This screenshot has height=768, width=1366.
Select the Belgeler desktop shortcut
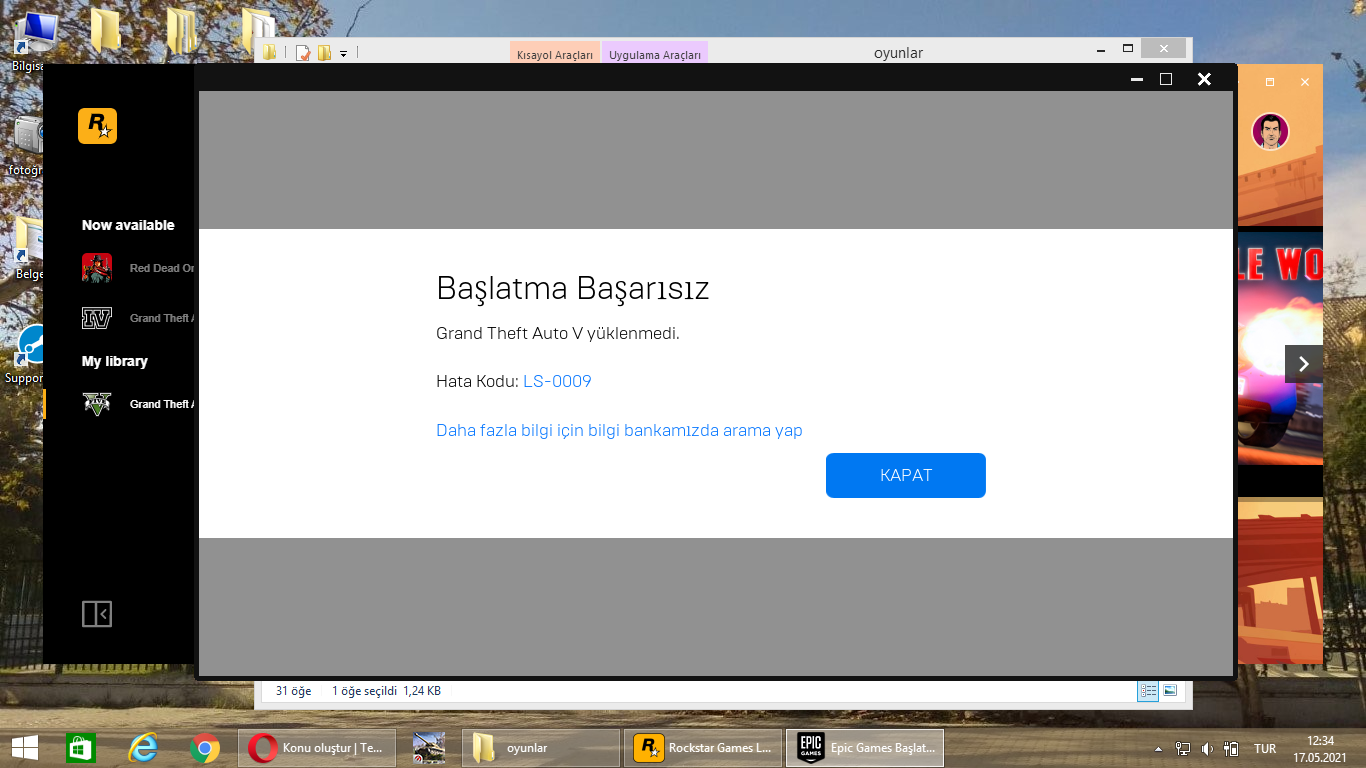pos(29,248)
